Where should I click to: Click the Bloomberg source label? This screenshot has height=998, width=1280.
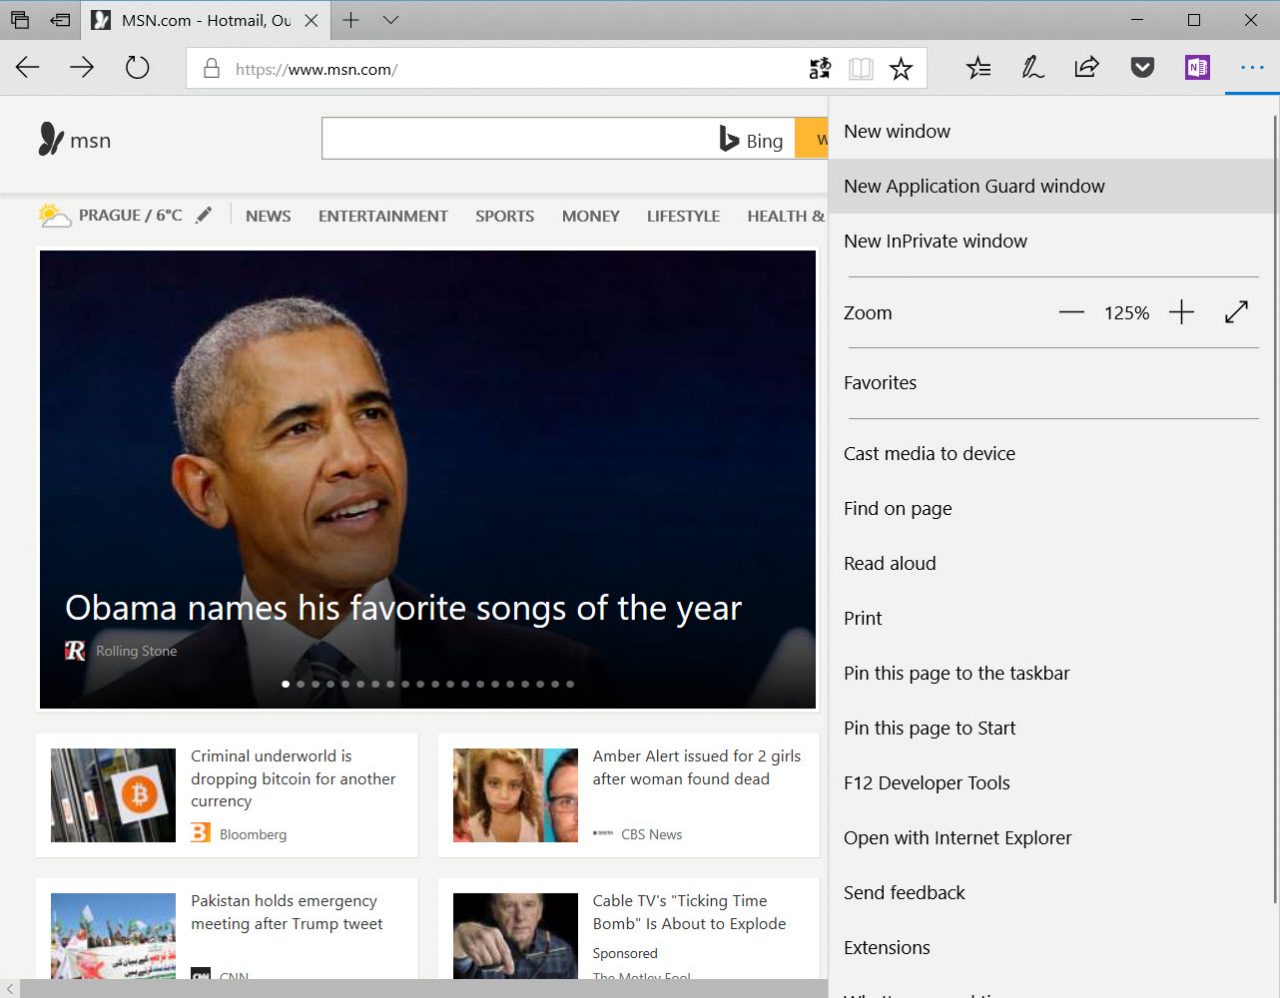click(253, 834)
